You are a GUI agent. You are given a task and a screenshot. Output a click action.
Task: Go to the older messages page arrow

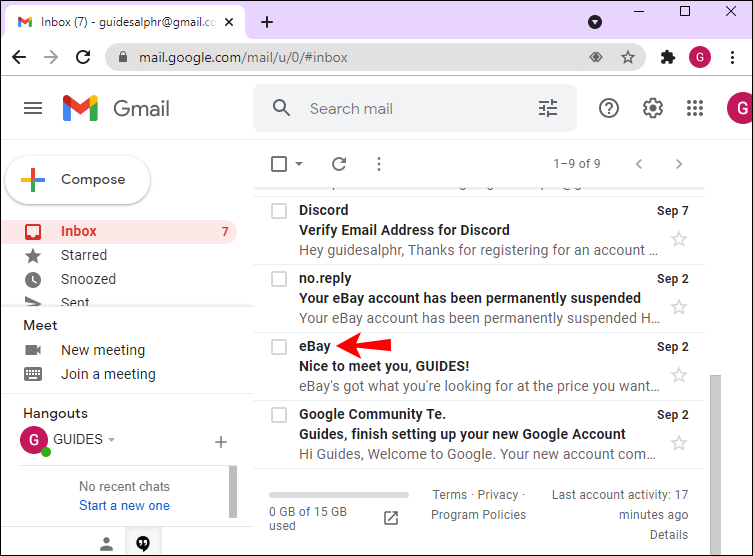point(679,164)
